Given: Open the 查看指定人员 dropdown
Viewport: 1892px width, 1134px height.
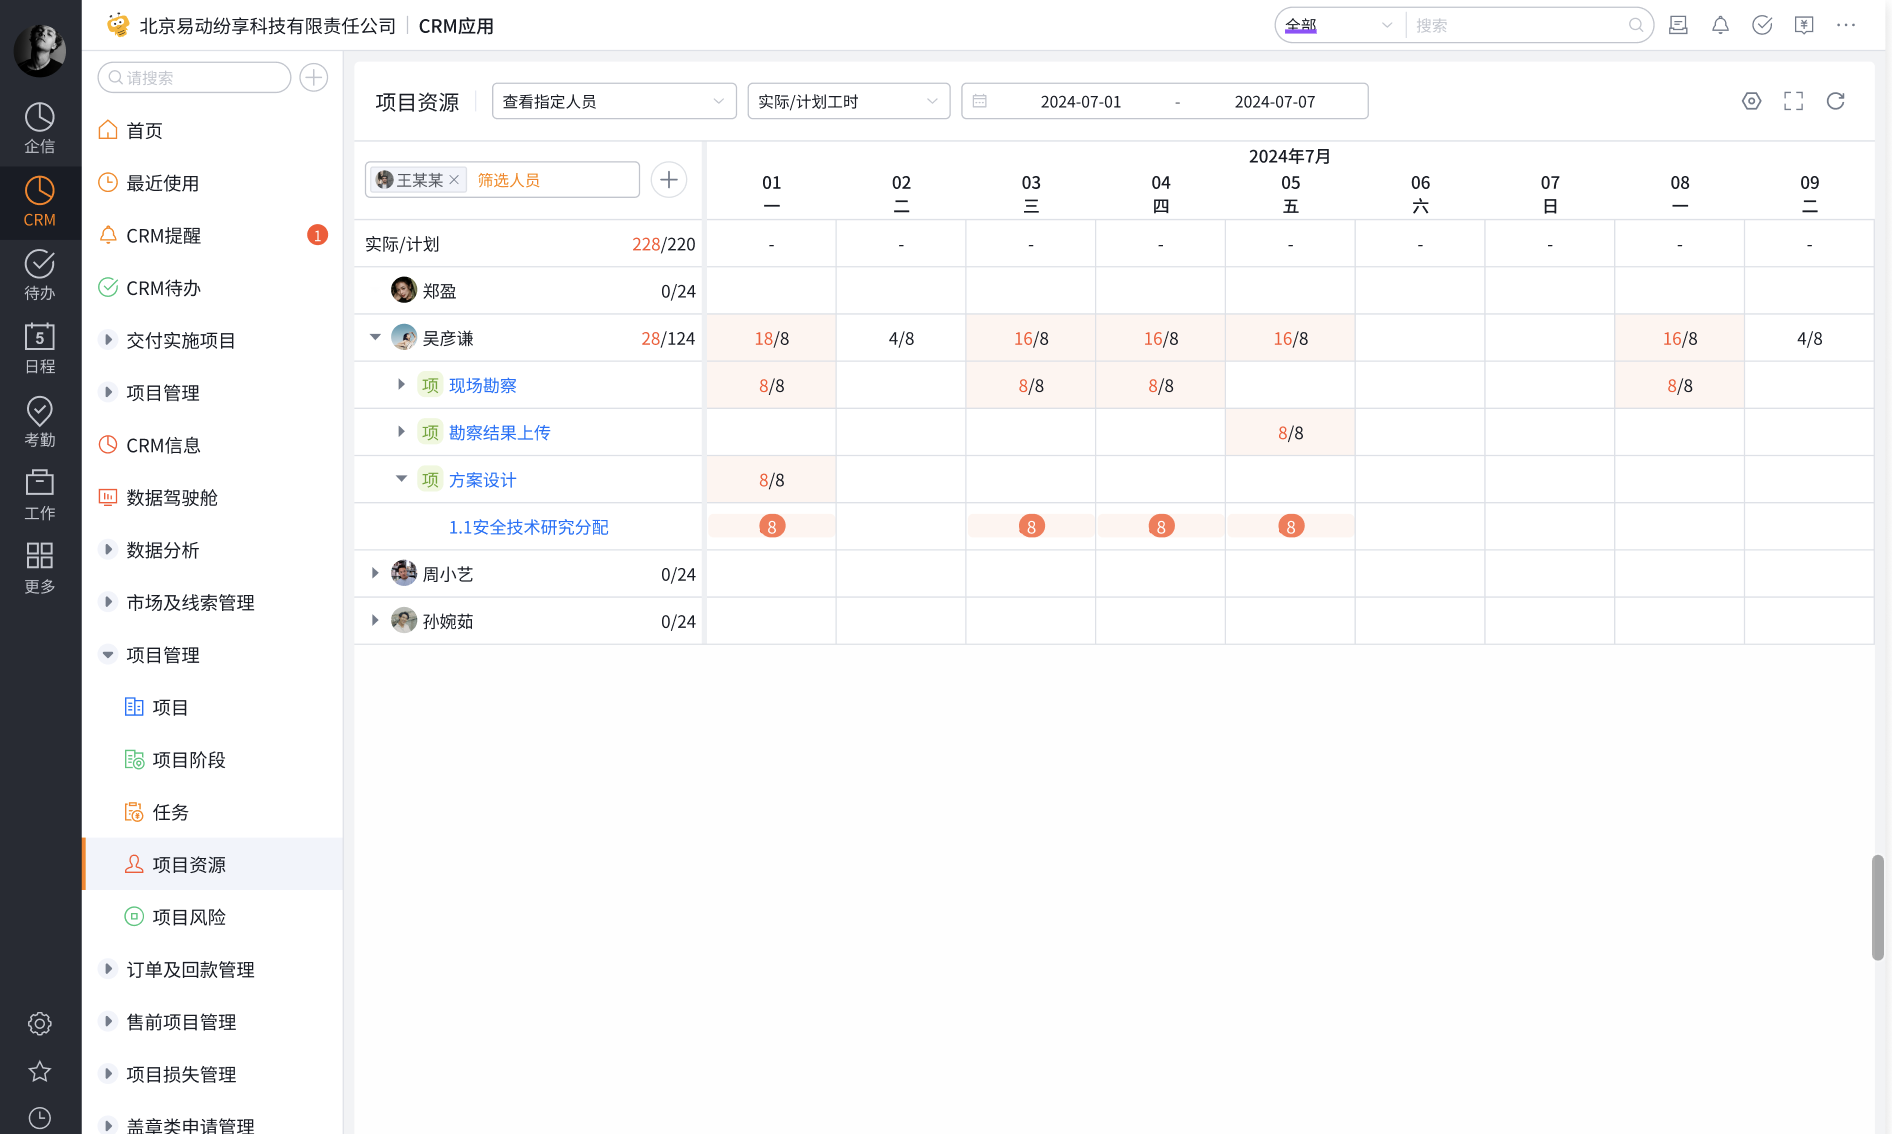Looking at the screenshot, I should pyautogui.click(x=613, y=102).
